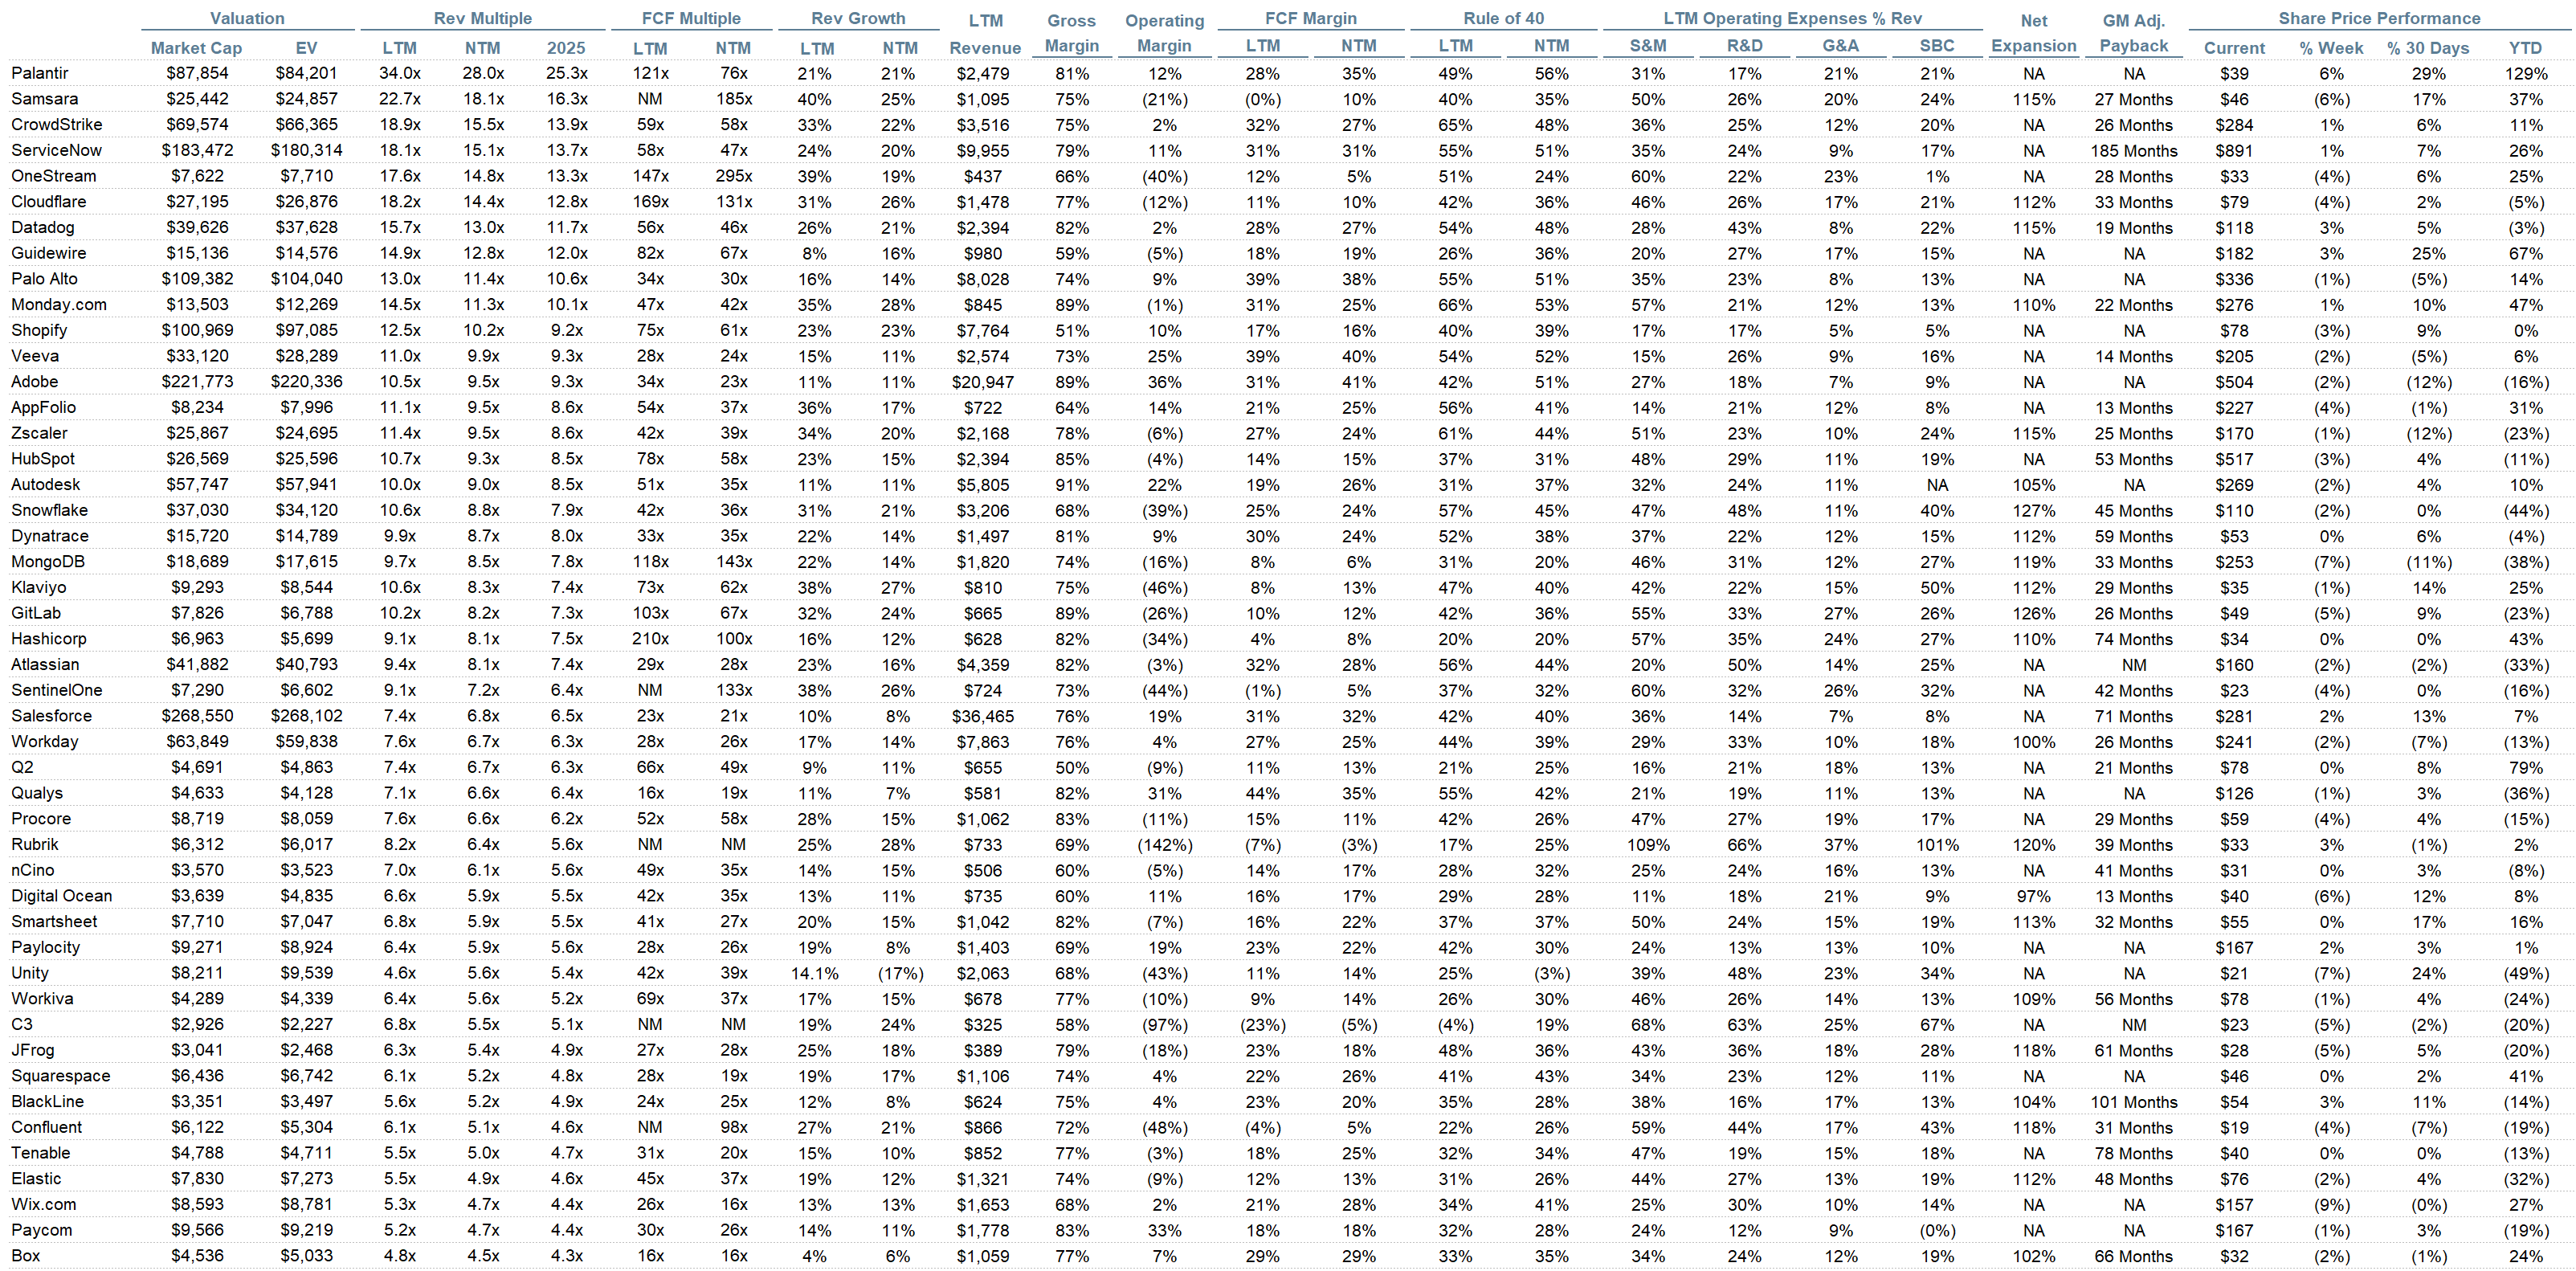Viewport: 2576px width, 1271px height.
Task: Select Smartsheet net expansion 113%
Action: tap(2034, 922)
